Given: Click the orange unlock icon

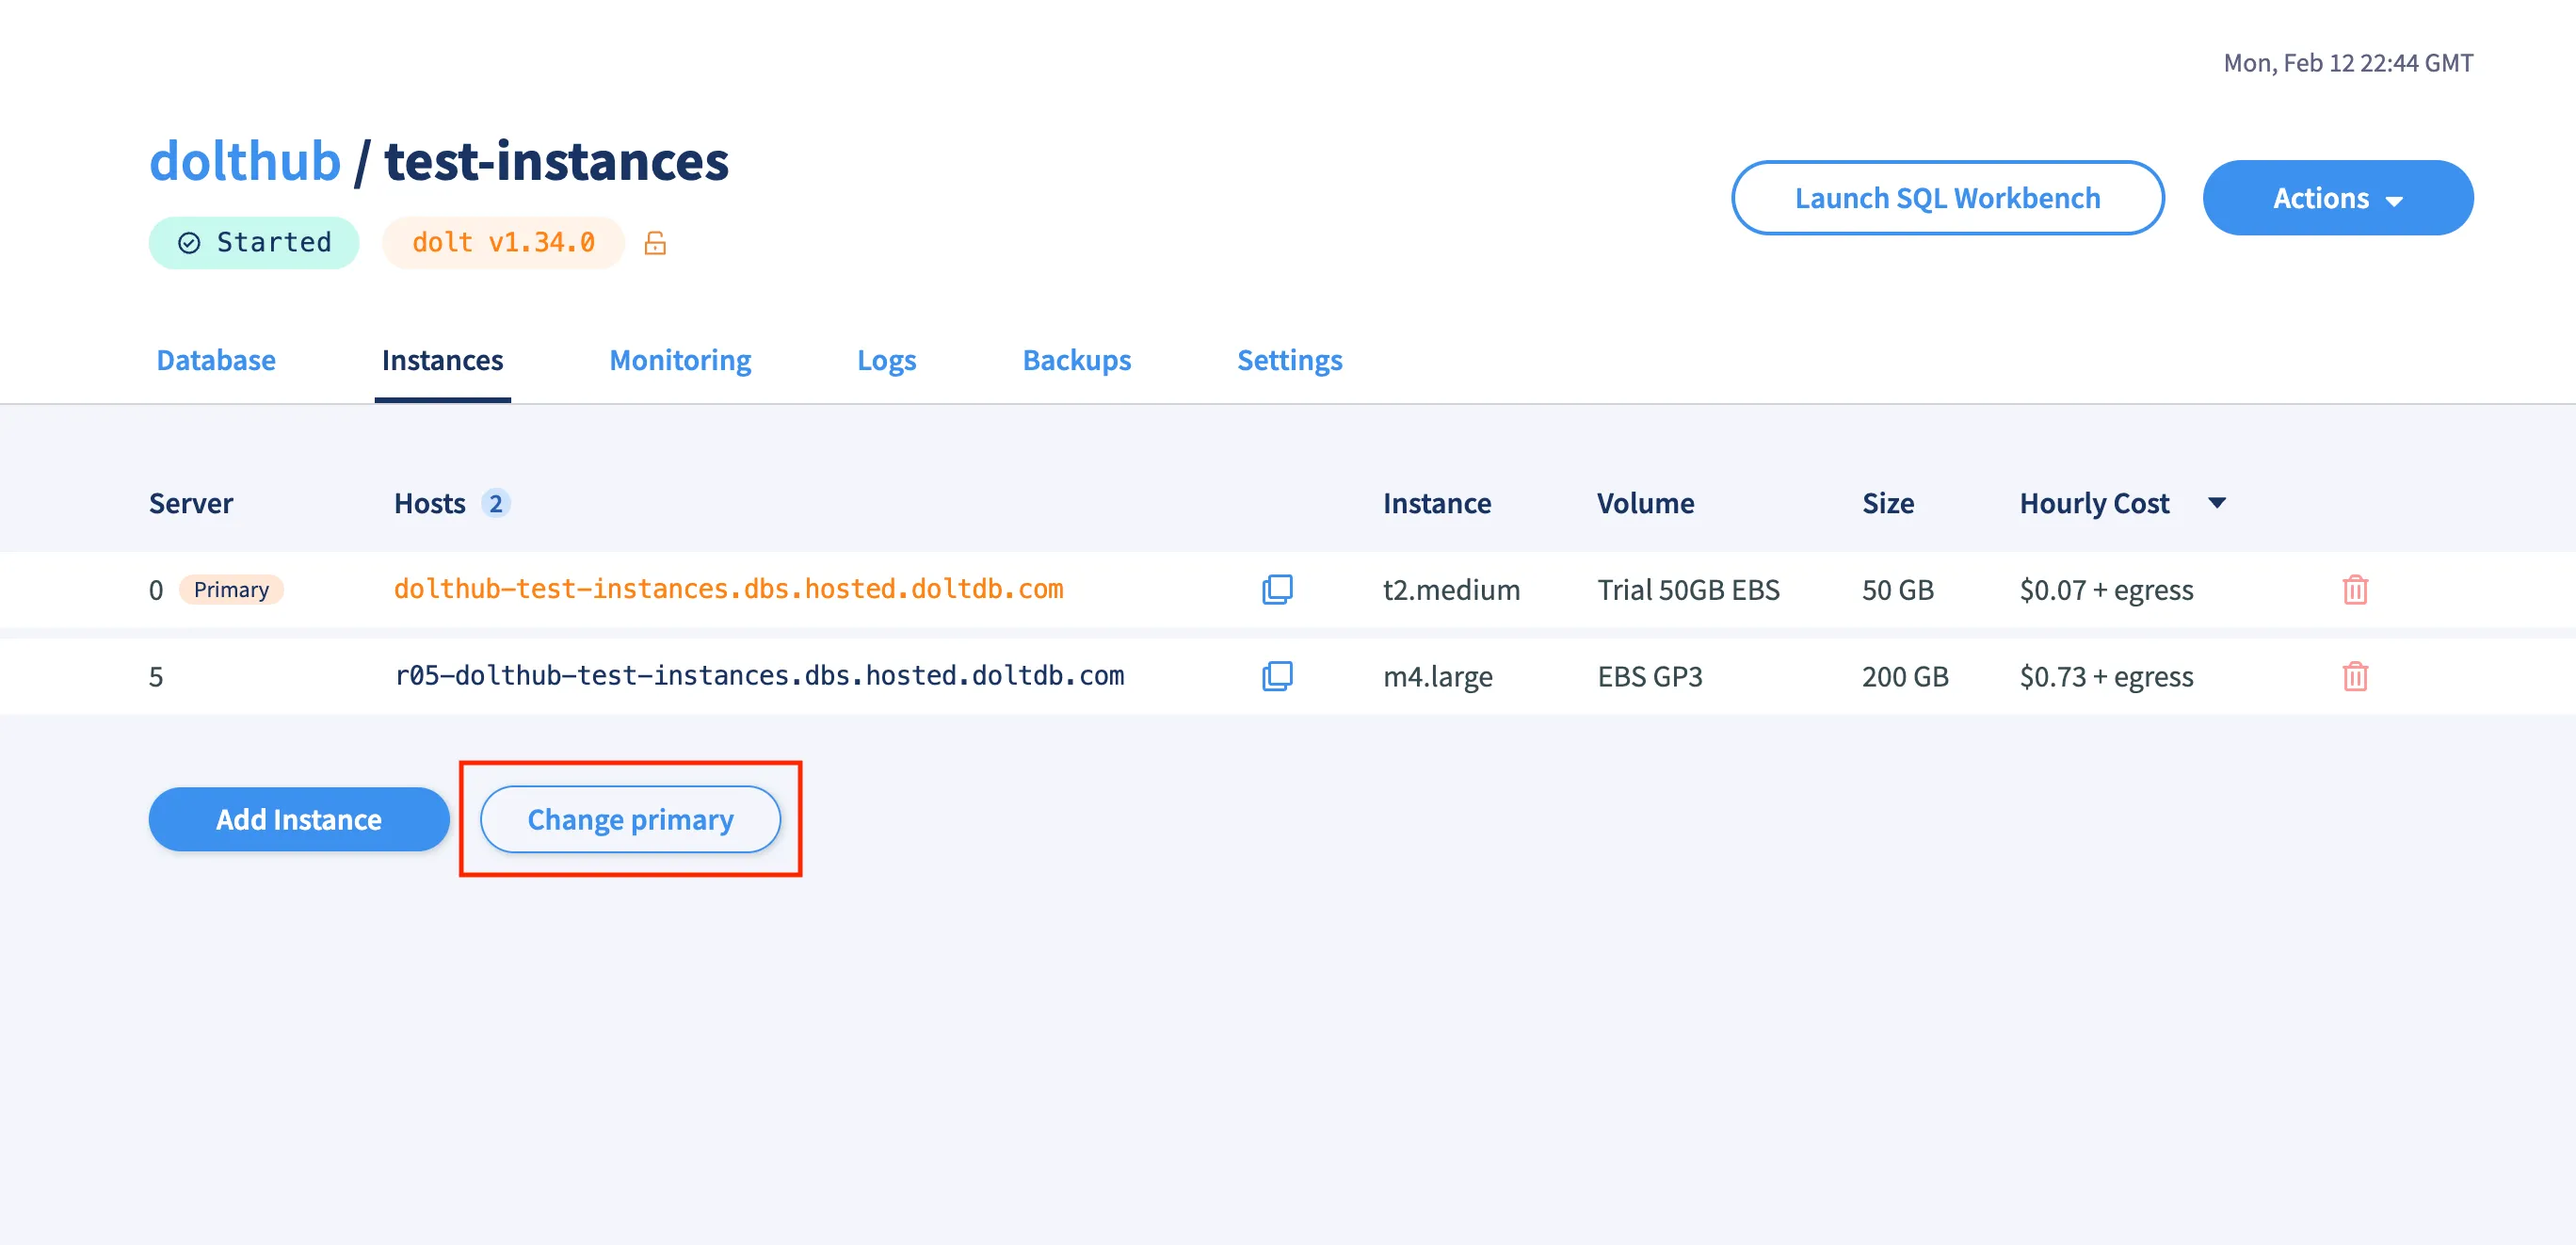Looking at the screenshot, I should [655, 243].
